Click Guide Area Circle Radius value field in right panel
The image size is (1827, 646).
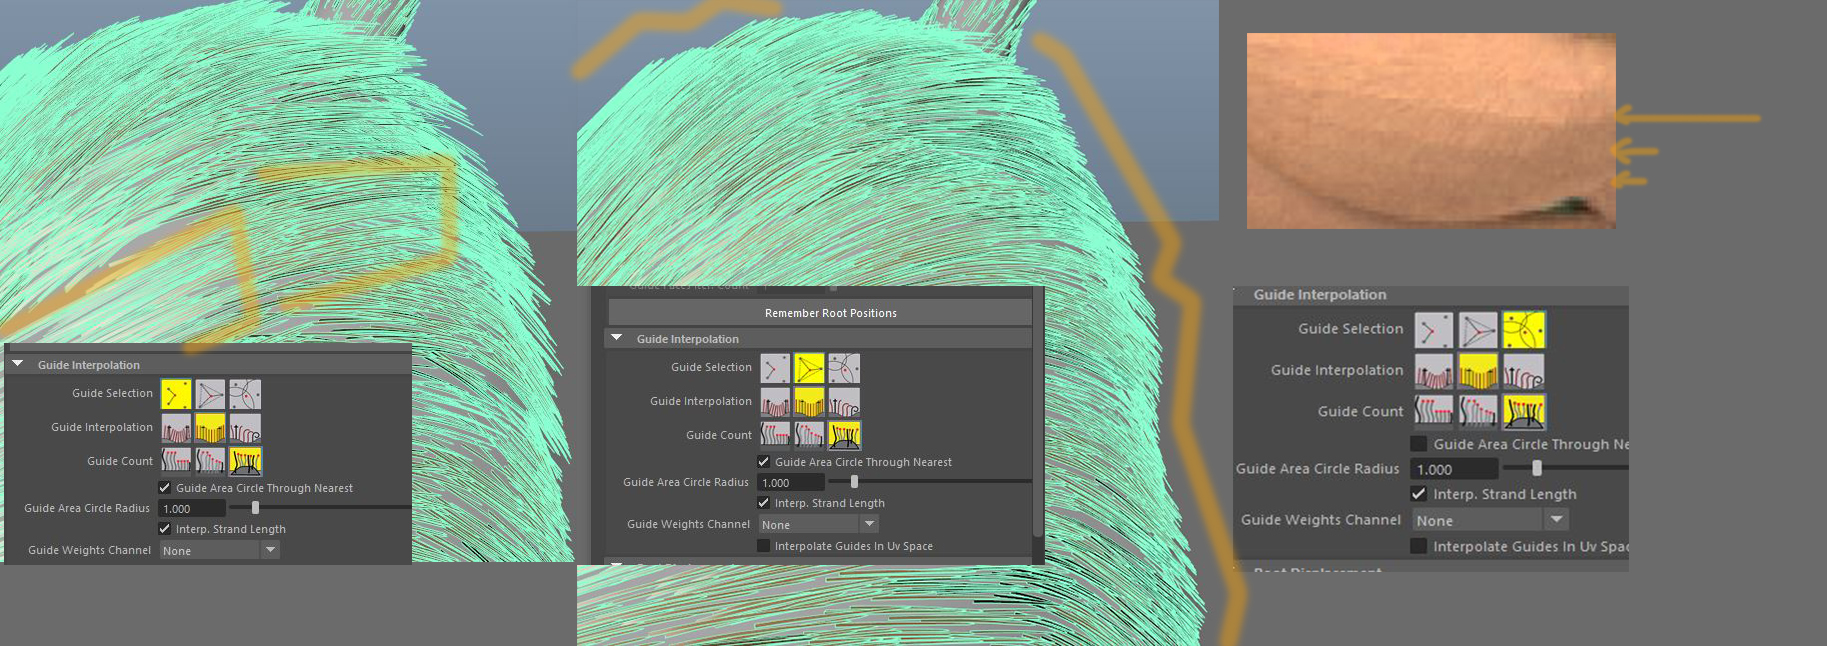1453,469
